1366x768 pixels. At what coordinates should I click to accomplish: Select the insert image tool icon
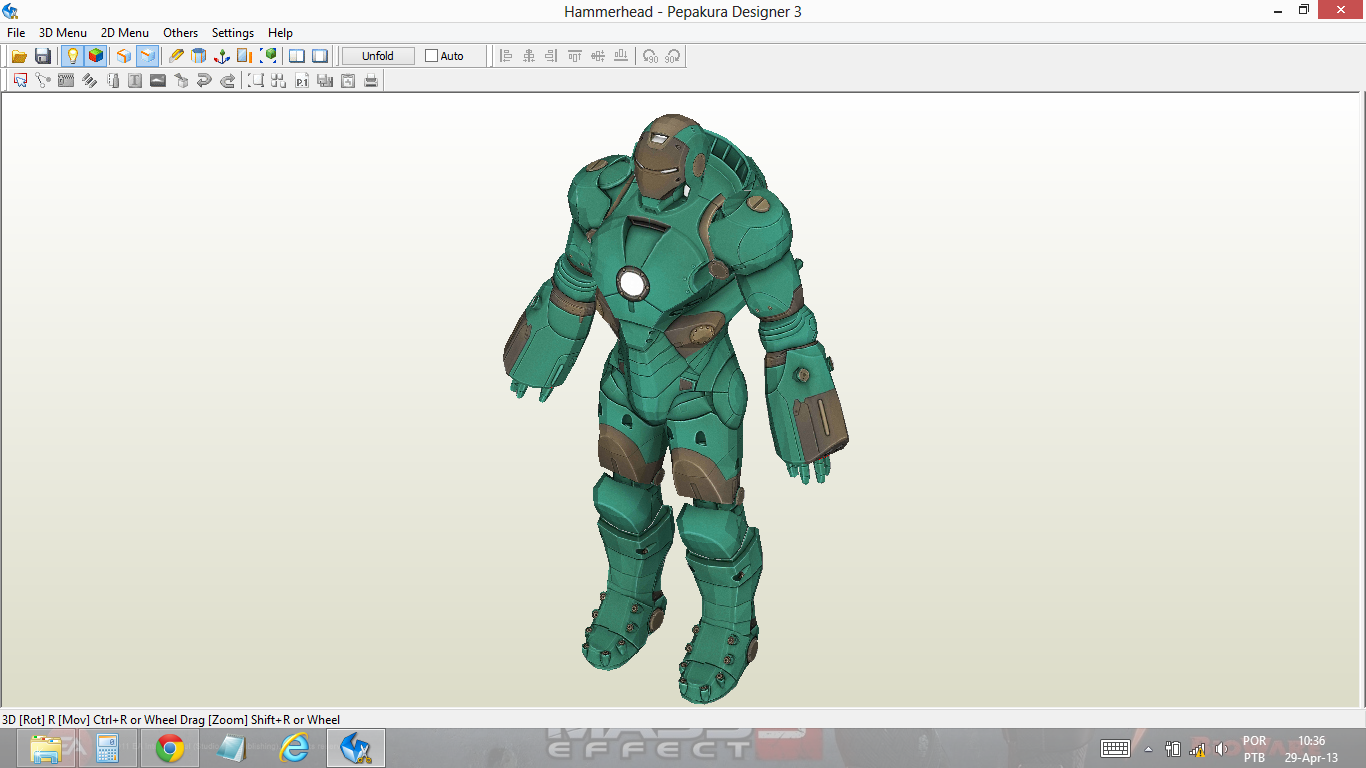point(158,80)
